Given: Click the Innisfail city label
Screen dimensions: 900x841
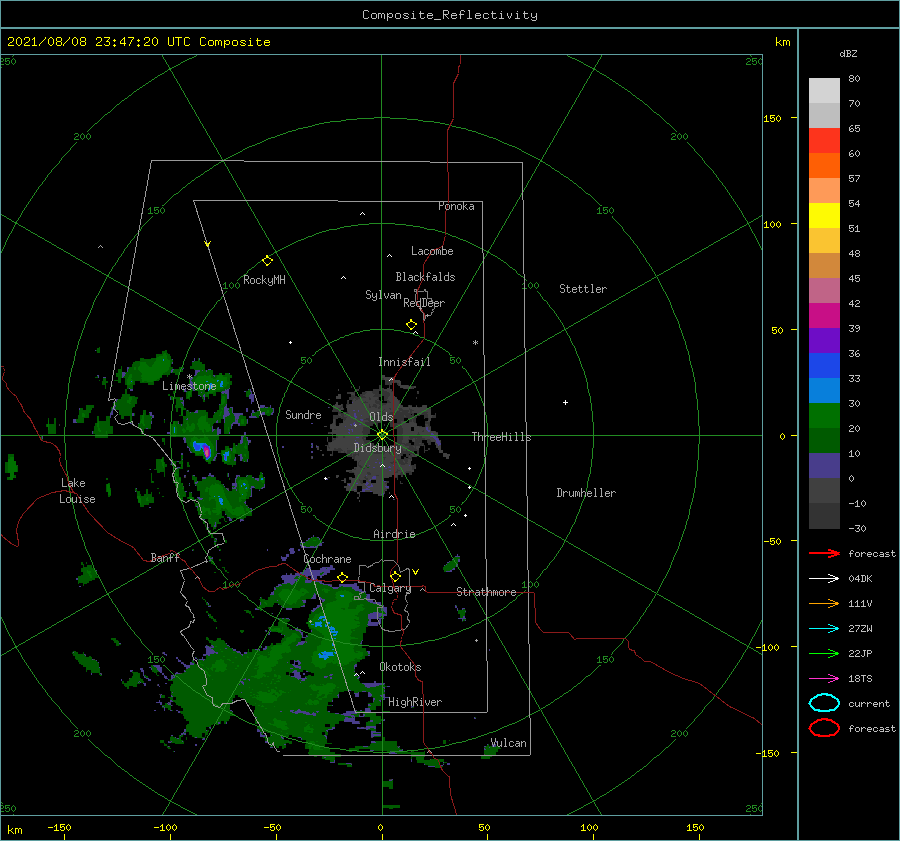Looking at the screenshot, I should point(404,362).
